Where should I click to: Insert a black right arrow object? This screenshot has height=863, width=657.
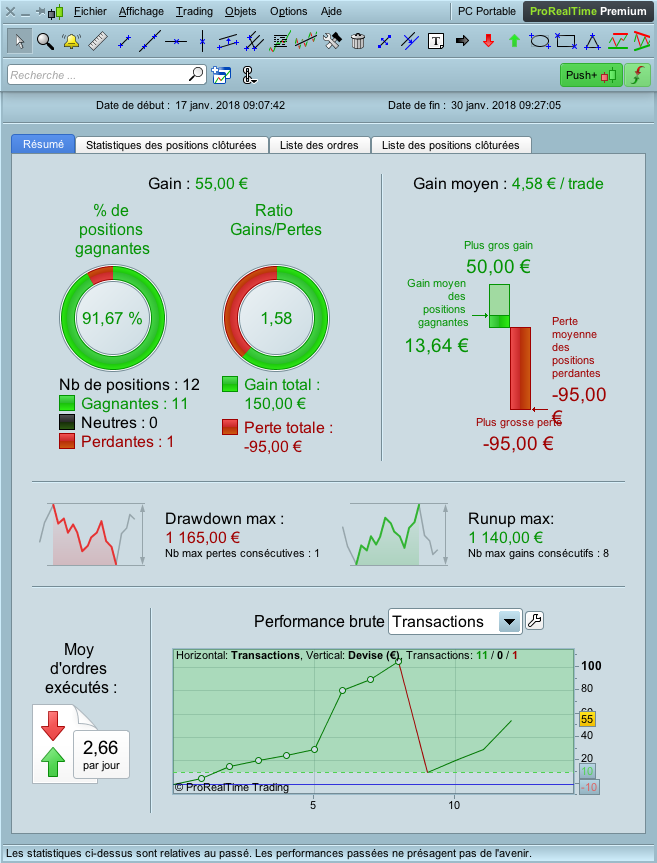coord(462,41)
